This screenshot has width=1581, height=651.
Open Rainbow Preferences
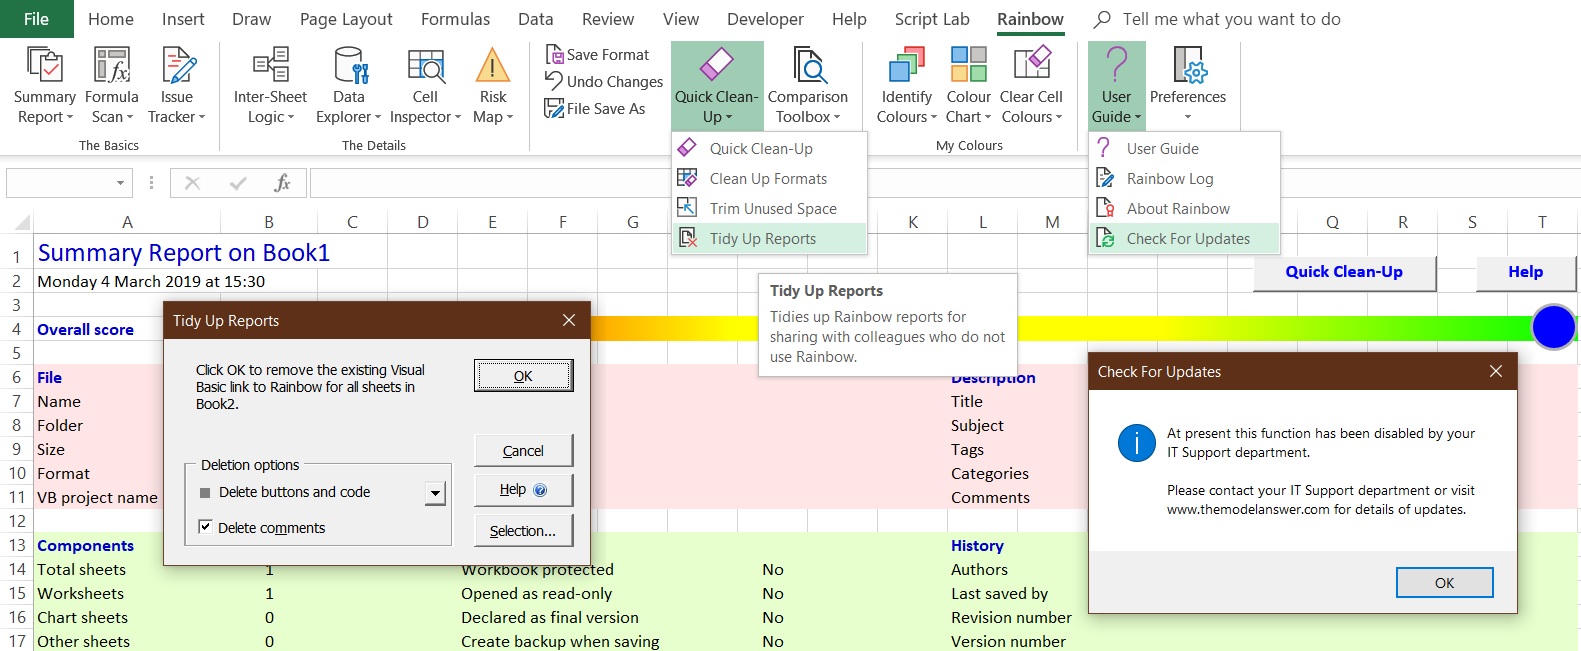click(x=1188, y=86)
